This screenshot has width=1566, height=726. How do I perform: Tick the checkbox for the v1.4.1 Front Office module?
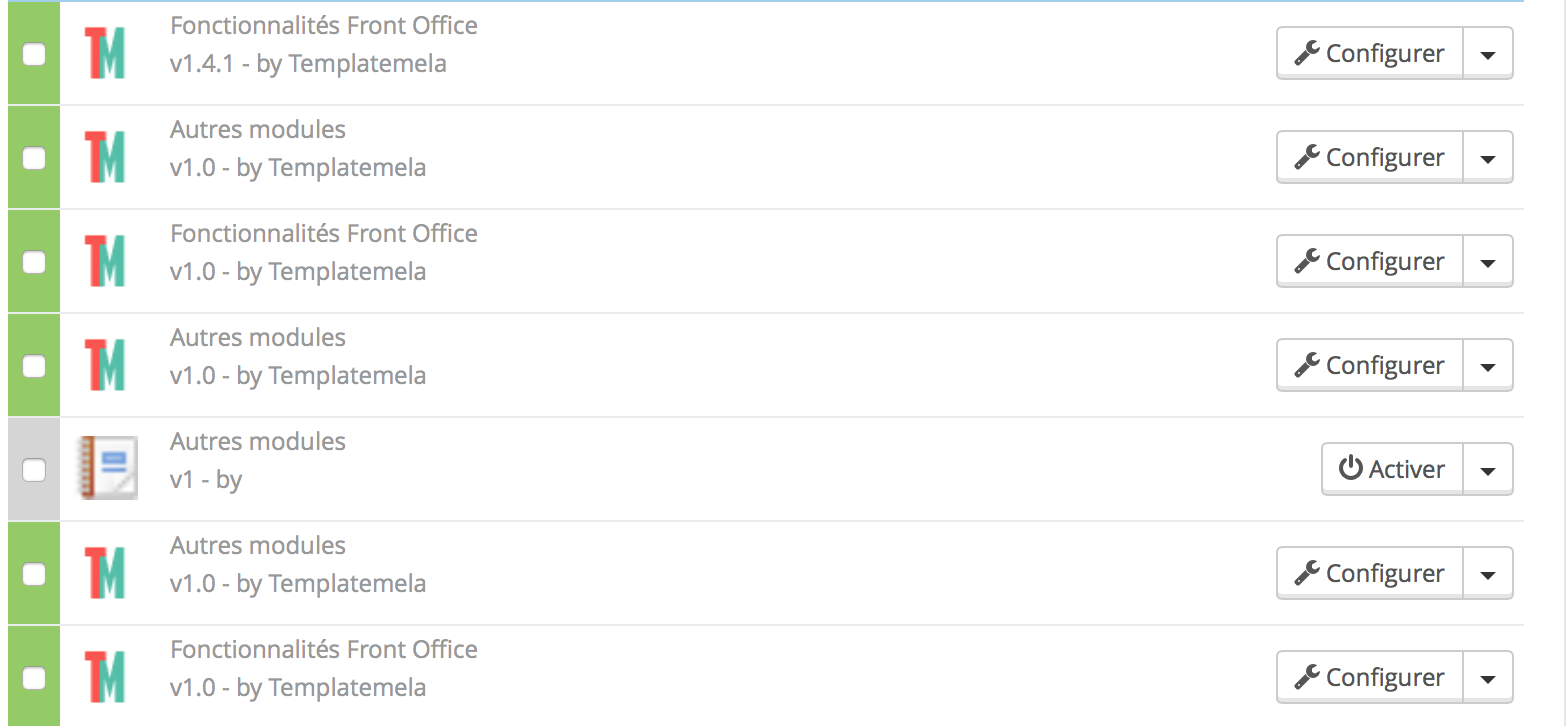click(x=34, y=54)
